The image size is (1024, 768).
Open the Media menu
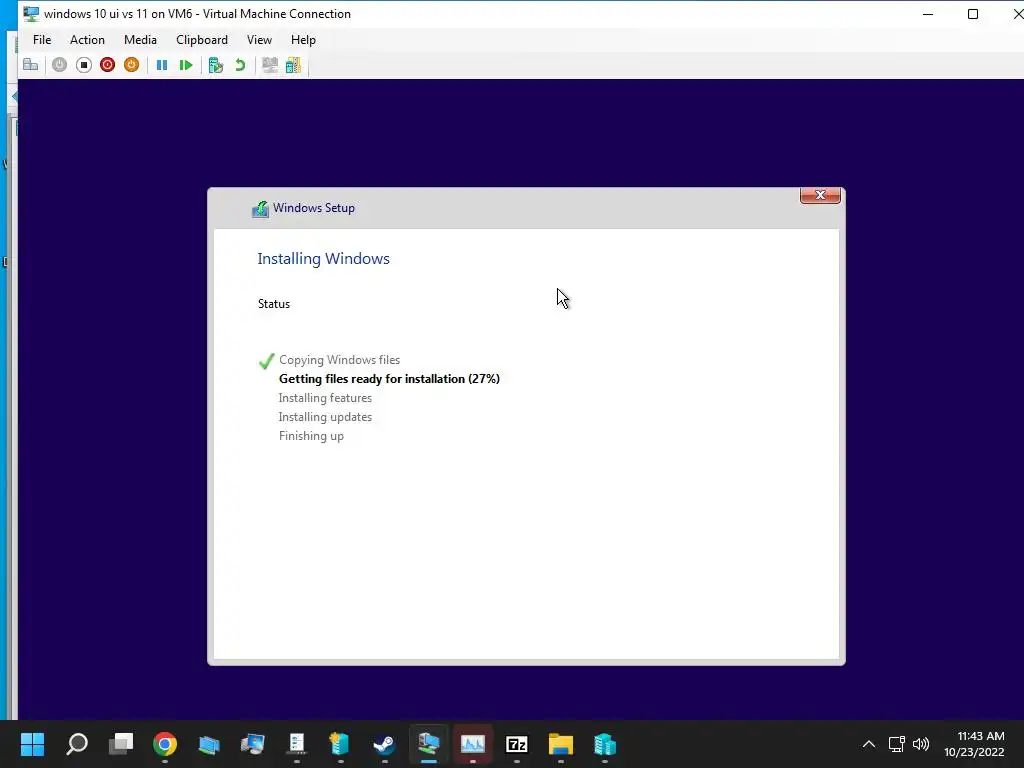click(x=140, y=40)
